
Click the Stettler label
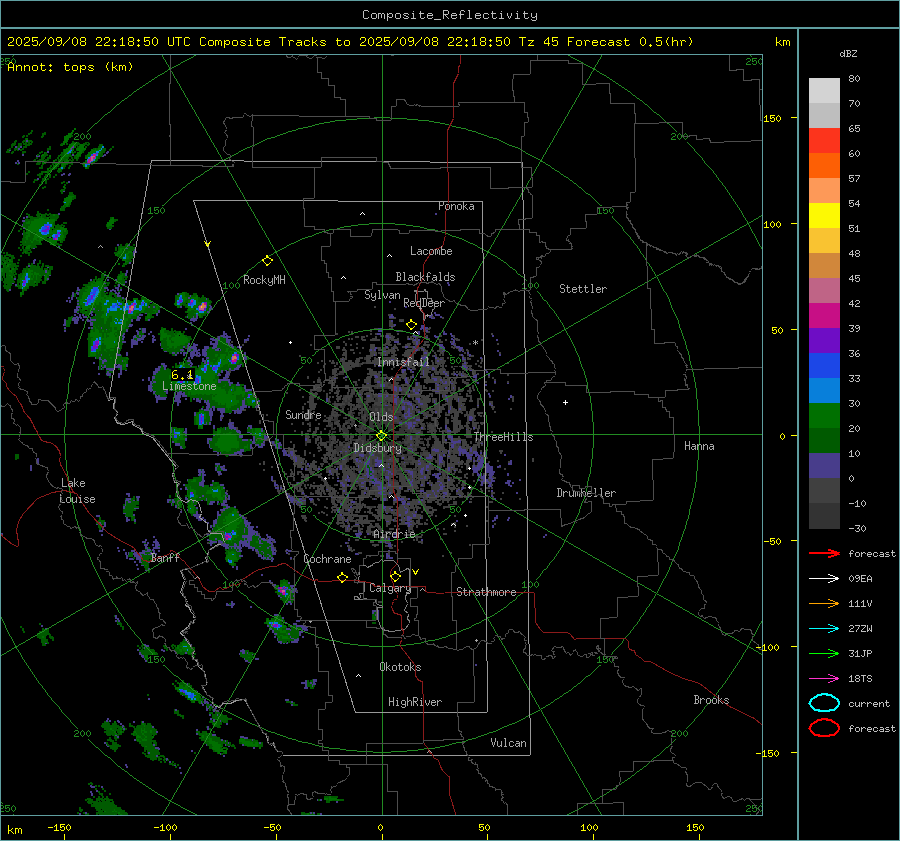coord(583,289)
